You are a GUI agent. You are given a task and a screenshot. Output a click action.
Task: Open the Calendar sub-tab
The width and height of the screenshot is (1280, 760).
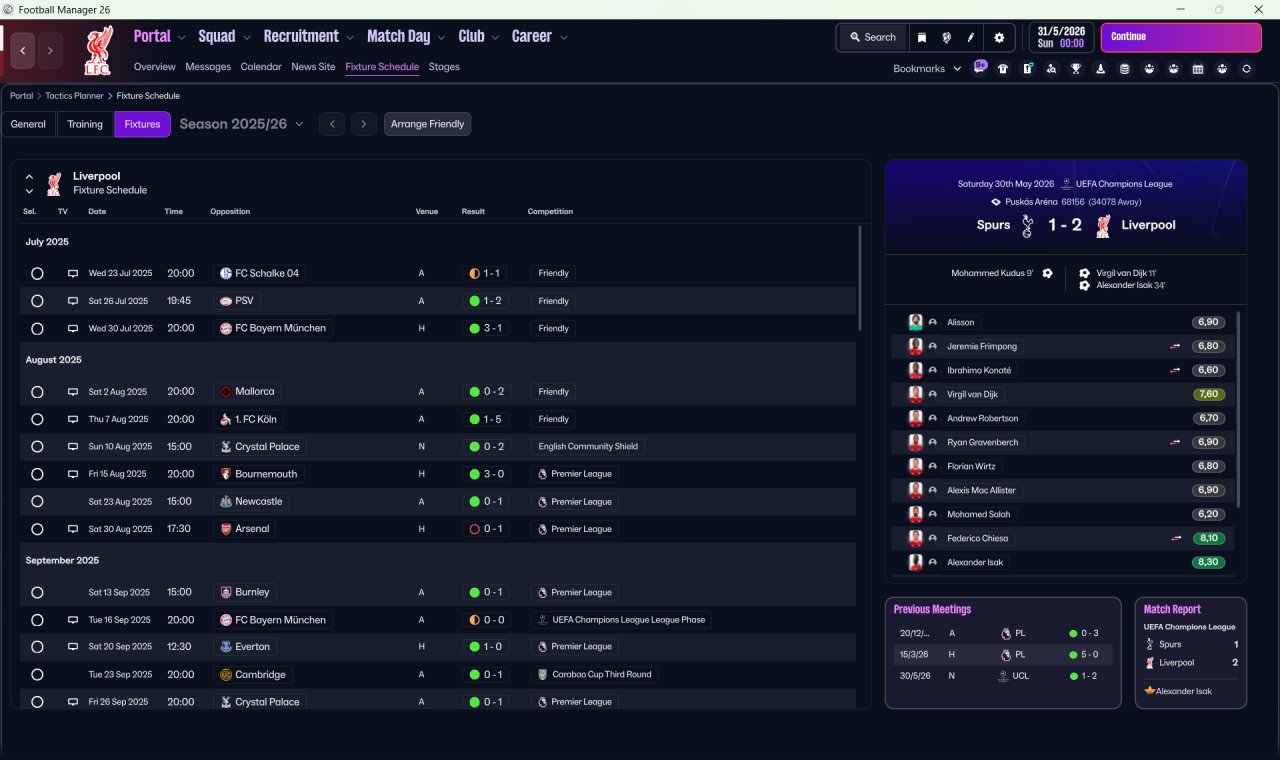[261, 67]
